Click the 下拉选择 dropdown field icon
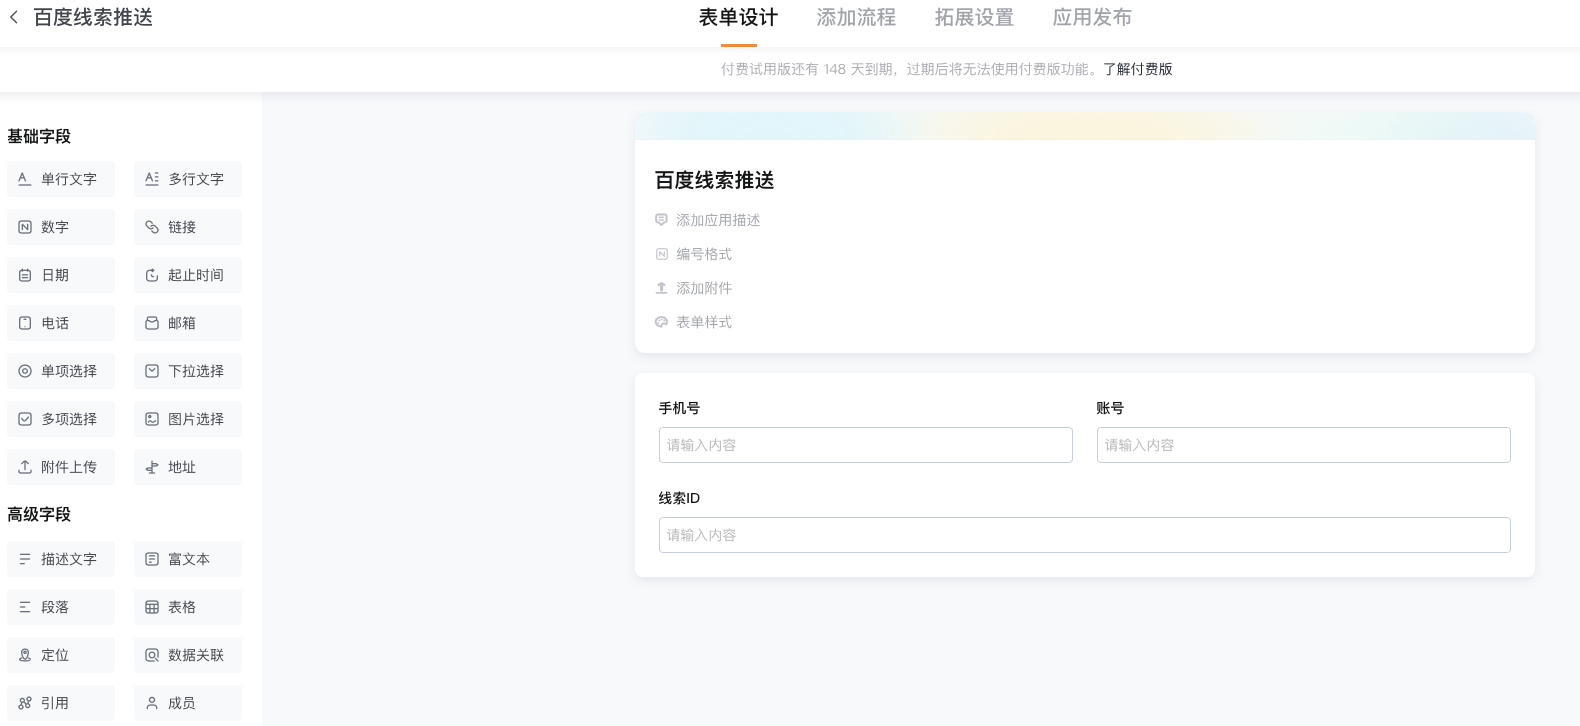The height and width of the screenshot is (726, 1580). pos(152,371)
